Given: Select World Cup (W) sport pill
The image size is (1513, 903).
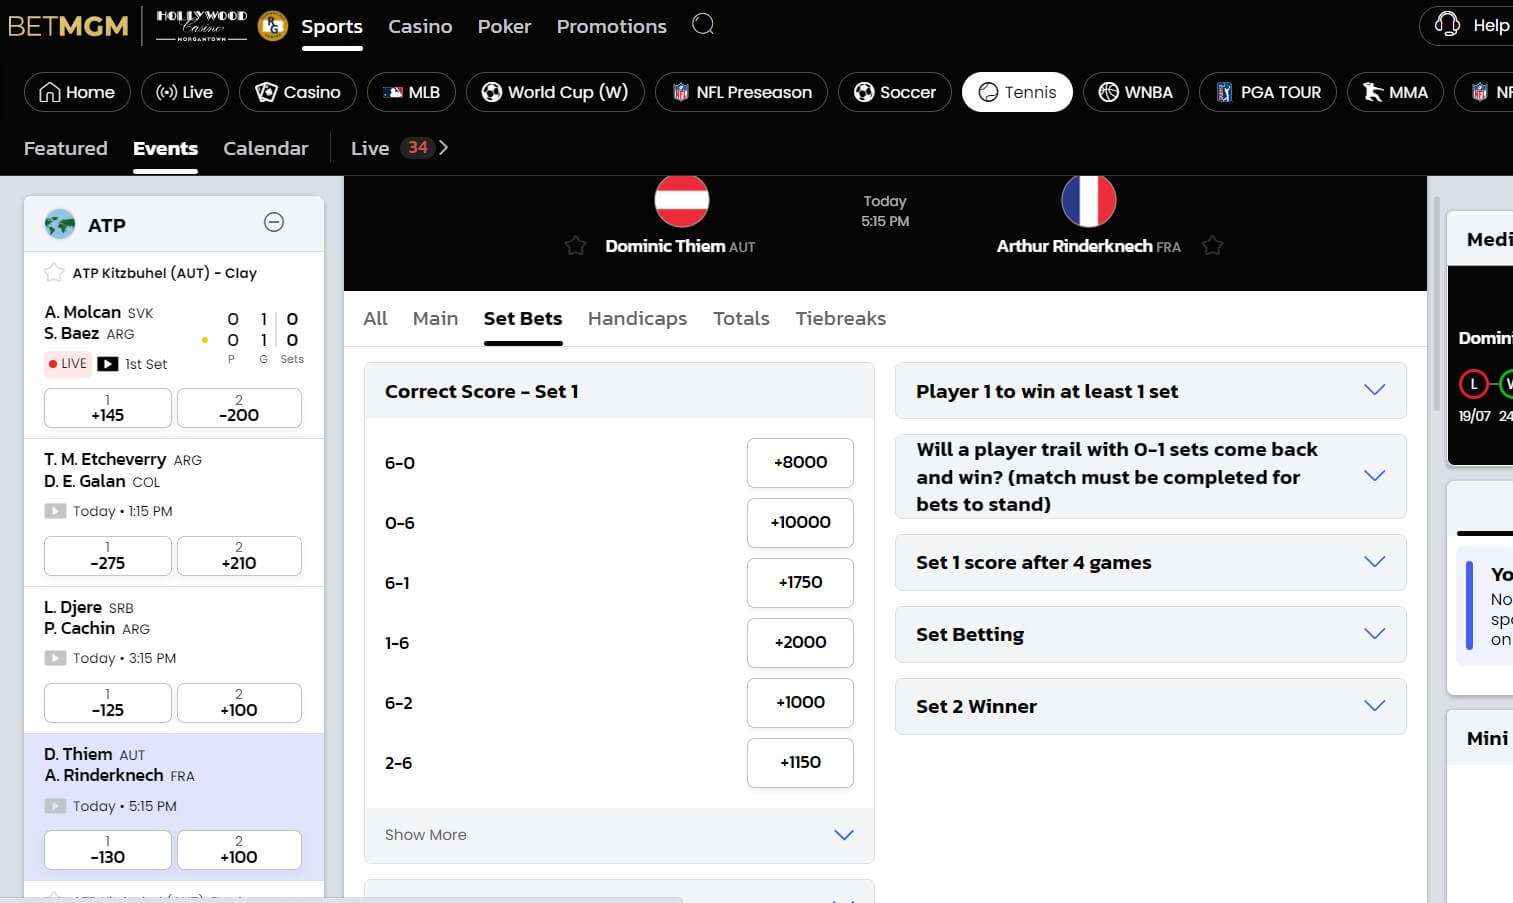Looking at the screenshot, I should pyautogui.click(x=555, y=92).
